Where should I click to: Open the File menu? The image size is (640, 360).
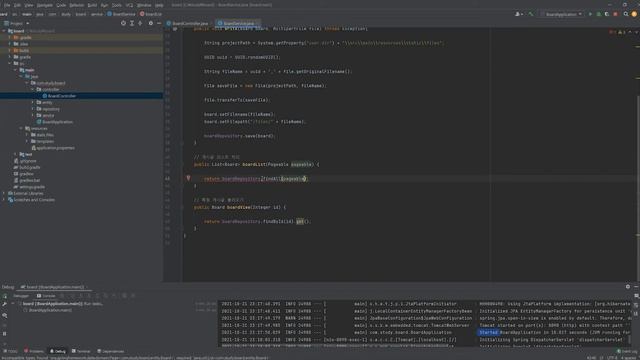tap(7, 5)
